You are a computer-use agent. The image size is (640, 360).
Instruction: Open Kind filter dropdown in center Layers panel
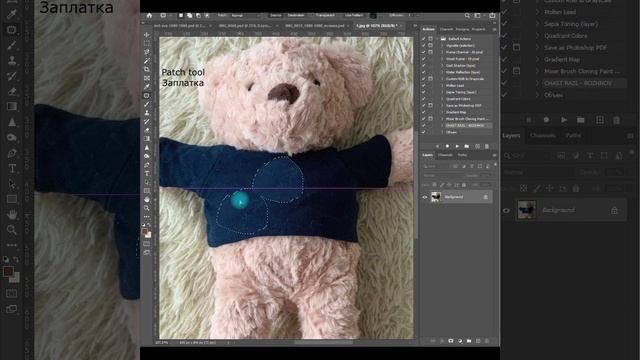click(x=437, y=166)
